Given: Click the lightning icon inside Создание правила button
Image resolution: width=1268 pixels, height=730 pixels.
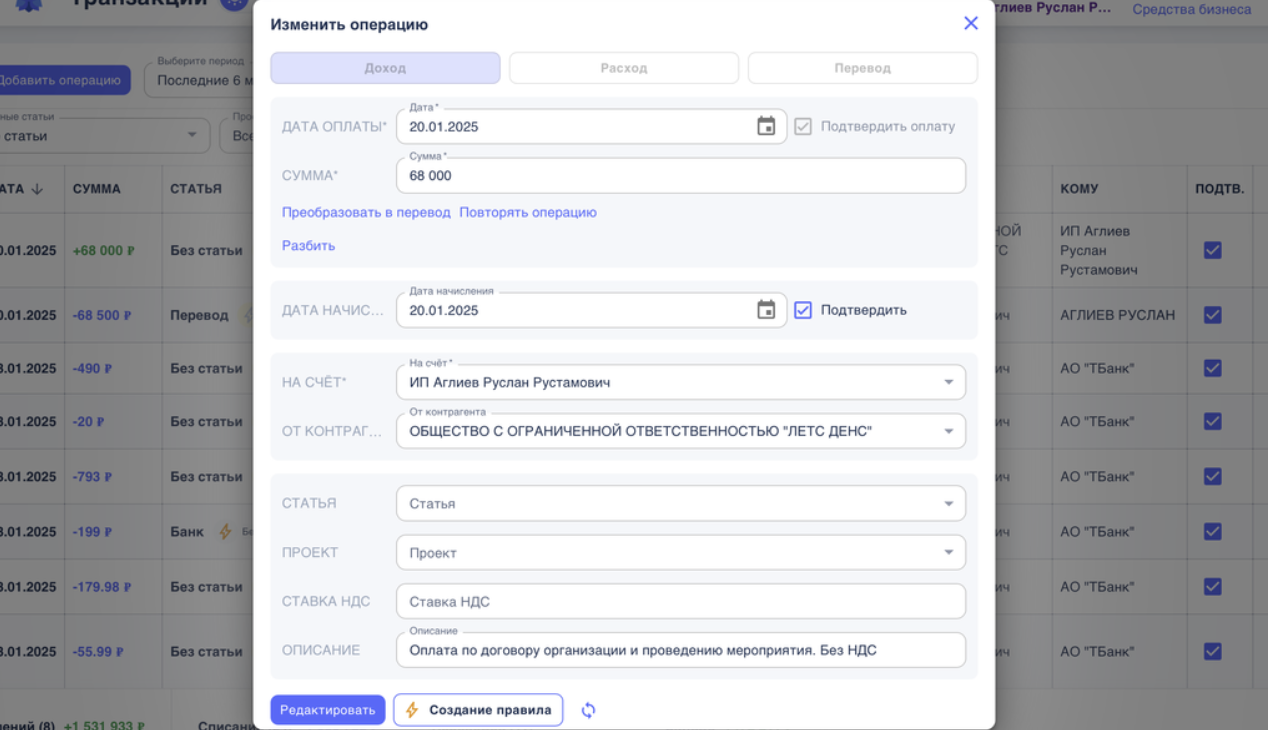Looking at the screenshot, I should (x=413, y=709).
